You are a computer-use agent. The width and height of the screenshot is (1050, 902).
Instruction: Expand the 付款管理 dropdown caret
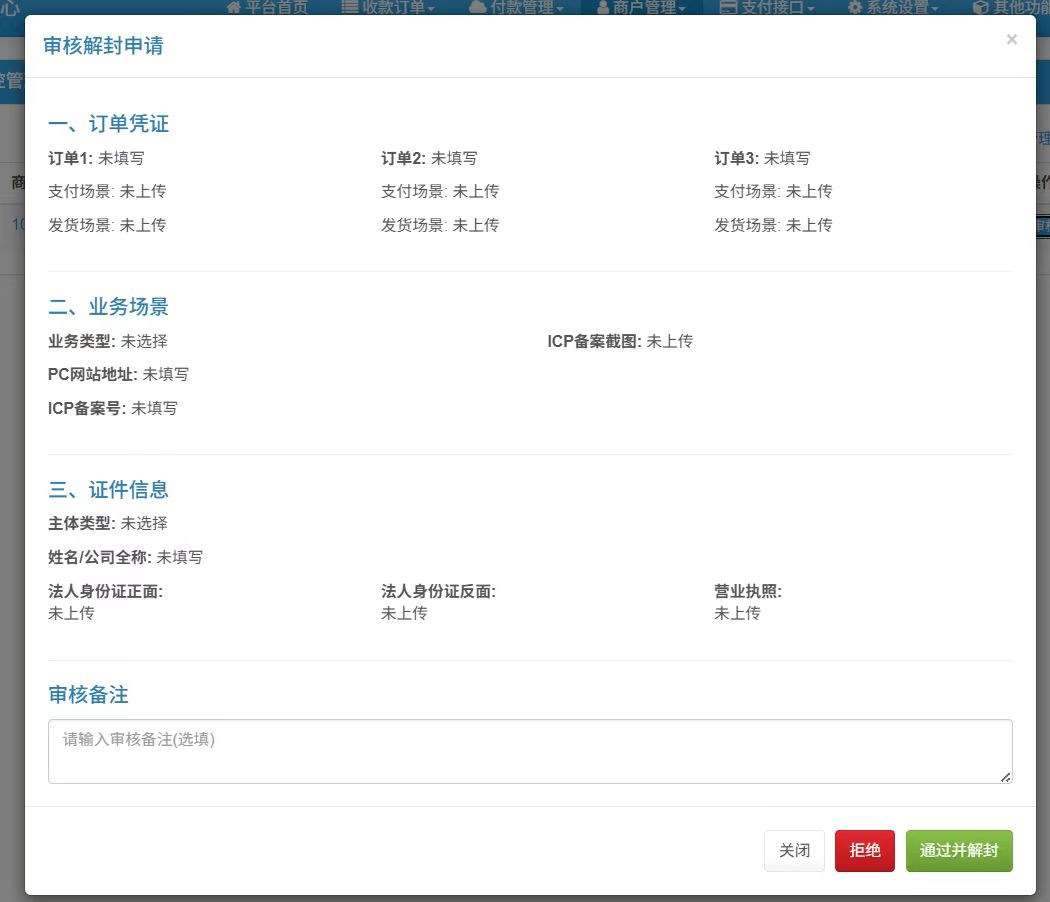pos(560,8)
